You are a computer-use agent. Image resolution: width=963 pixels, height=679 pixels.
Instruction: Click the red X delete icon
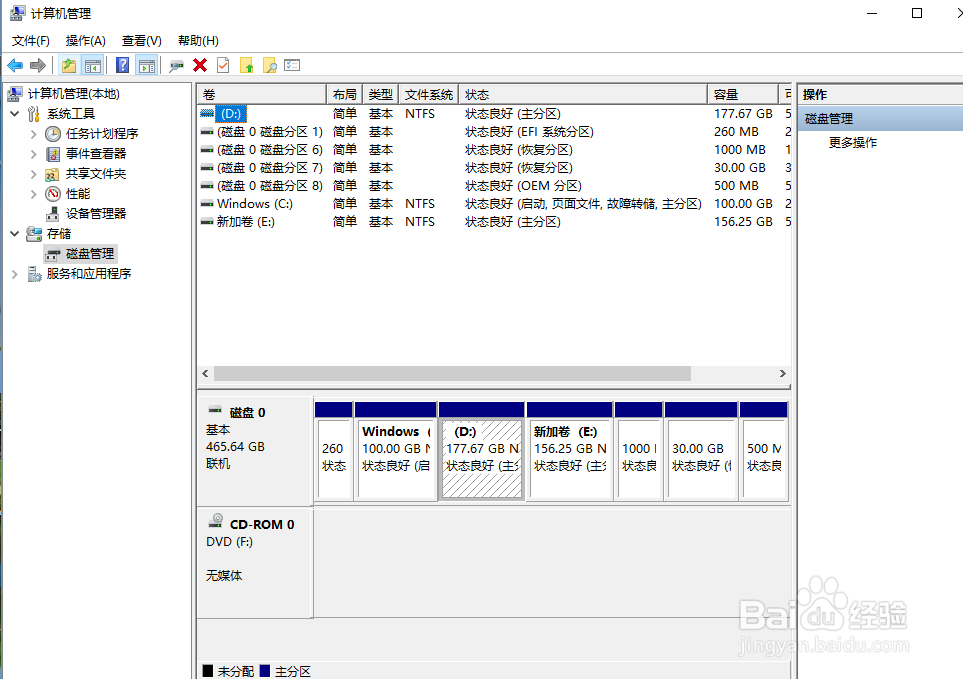coord(200,65)
